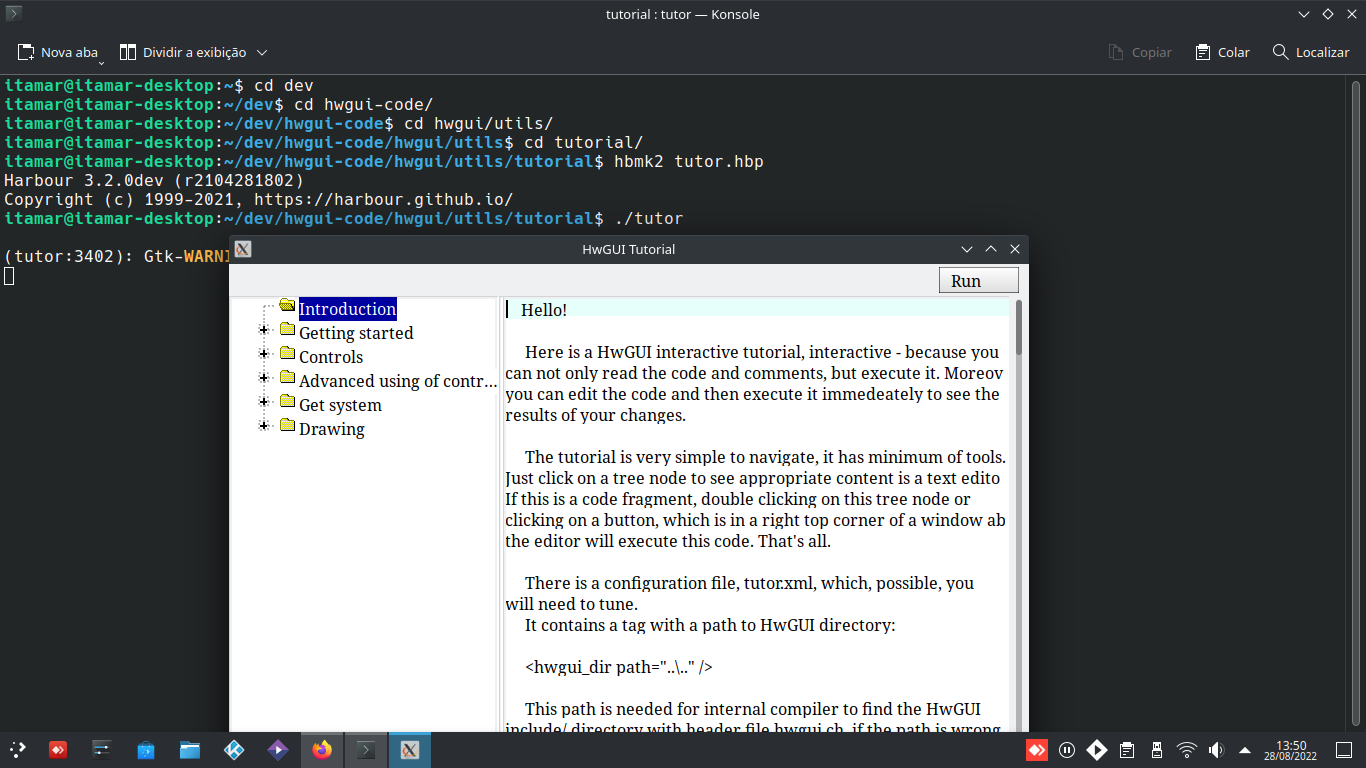Select the Introduction tree item
The image size is (1366, 768).
pyautogui.click(x=347, y=309)
